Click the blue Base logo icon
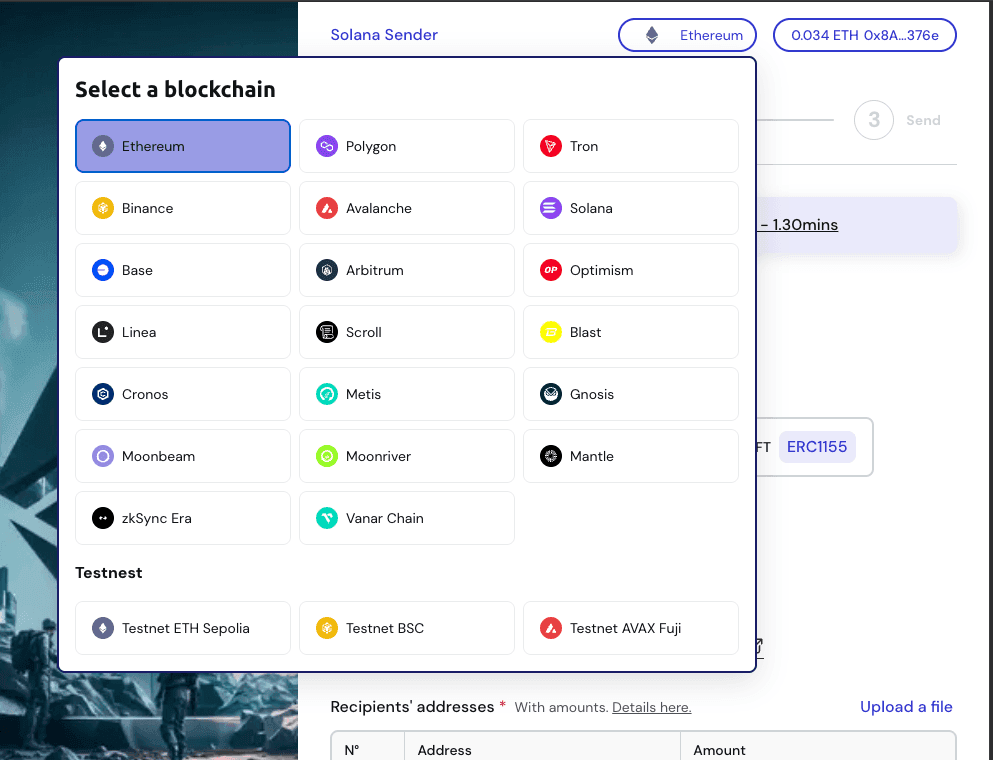The height and width of the screenshot is (760, 993). tap(103, 270)
